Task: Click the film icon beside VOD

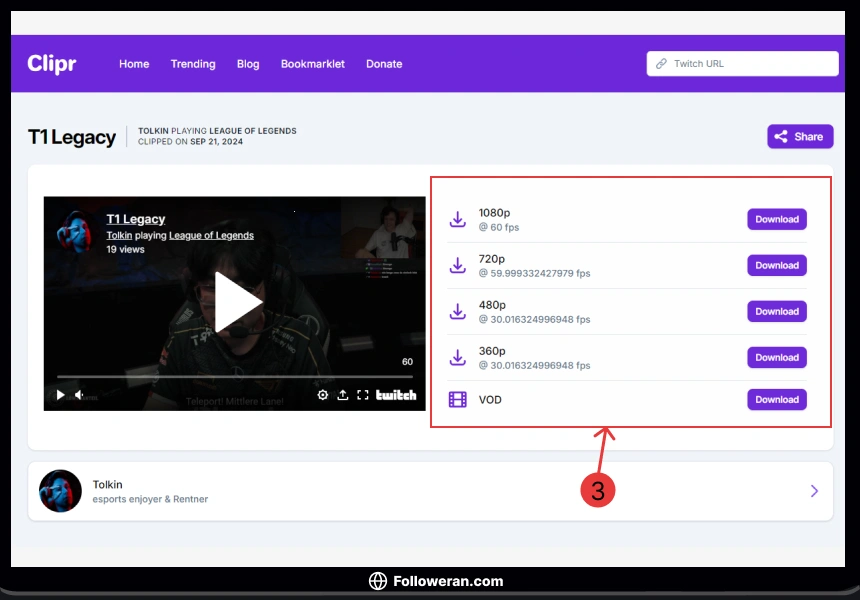Action: [x=457, y=400]
